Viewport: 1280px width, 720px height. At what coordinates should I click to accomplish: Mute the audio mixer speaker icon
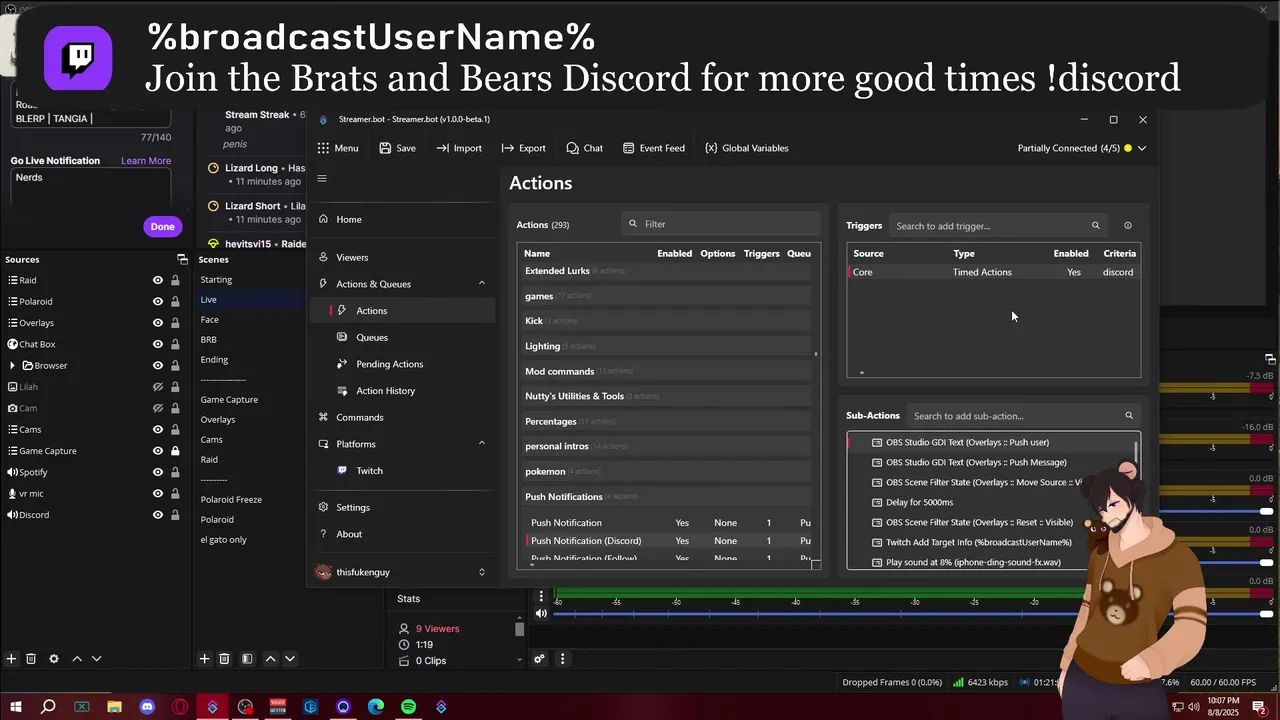pyautogui.click(x=541, y=614)
